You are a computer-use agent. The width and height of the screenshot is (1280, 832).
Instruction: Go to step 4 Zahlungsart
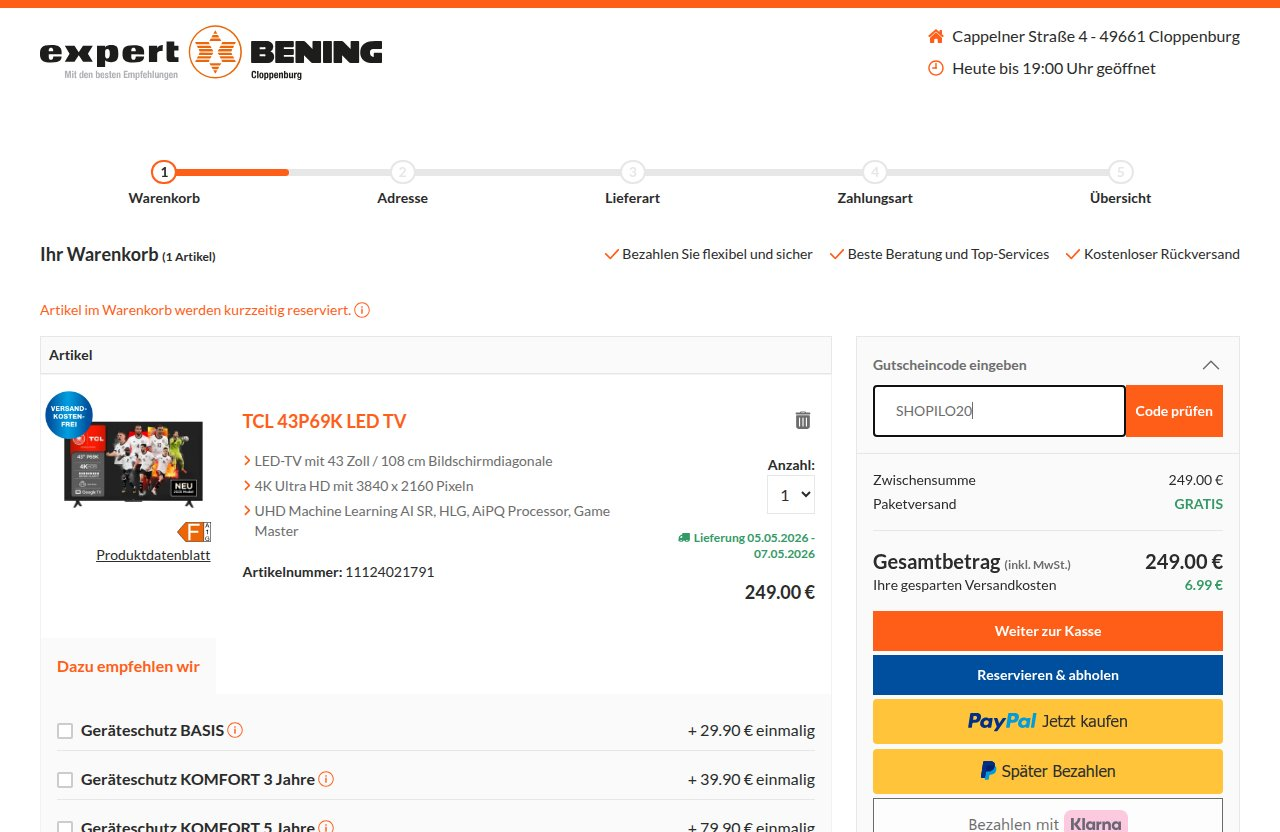pos(875,182)
